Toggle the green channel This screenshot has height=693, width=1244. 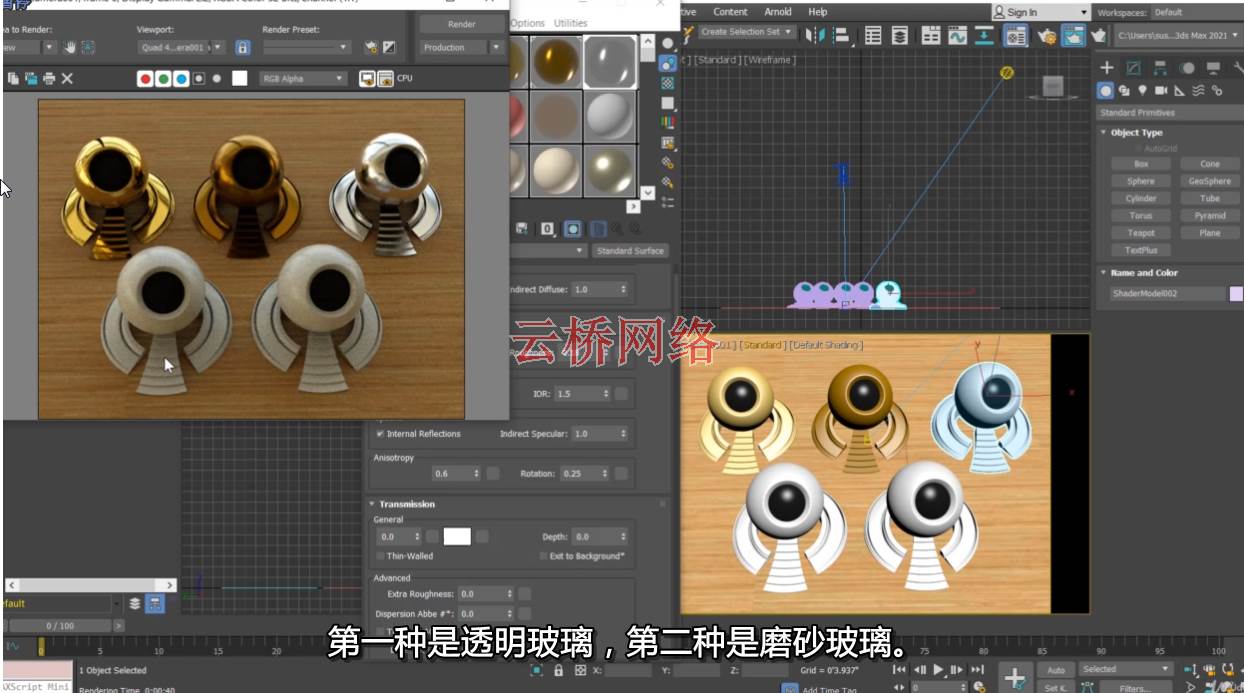(163, 78)
